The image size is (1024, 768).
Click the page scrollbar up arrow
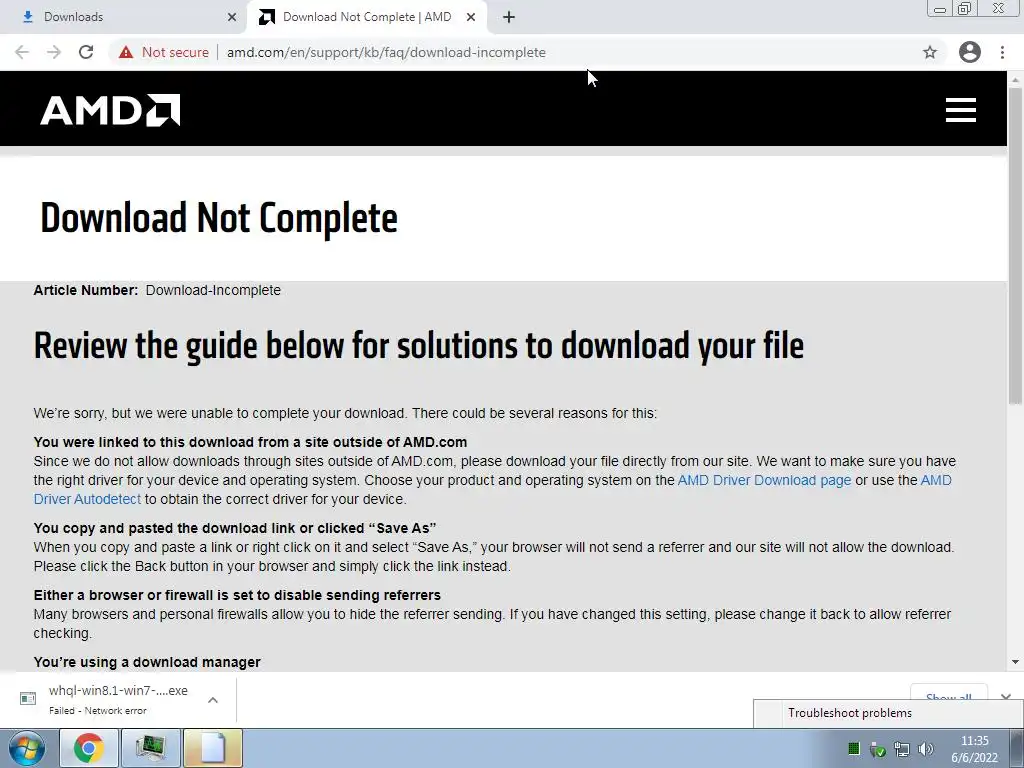click(x=1015, y=79)
